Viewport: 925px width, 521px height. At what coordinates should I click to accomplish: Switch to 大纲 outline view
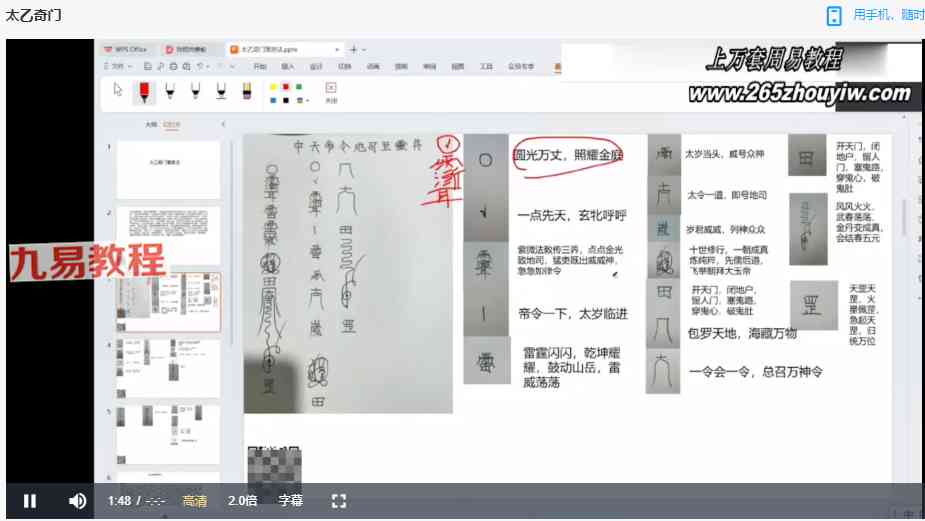[x=151, y=125]
